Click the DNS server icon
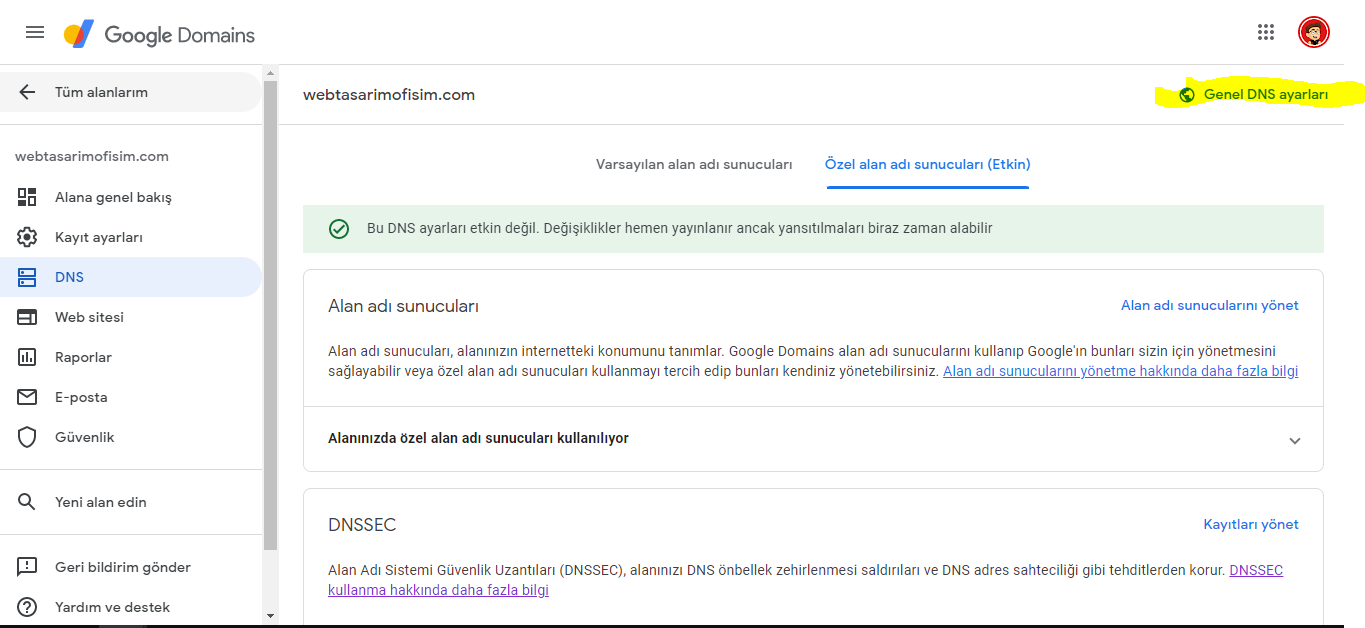The image size is (1365, 628). [27, 277]
